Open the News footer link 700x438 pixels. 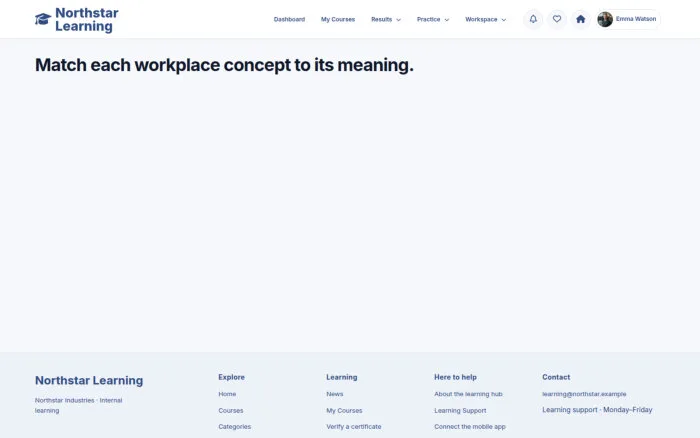[x=335, y=394]
